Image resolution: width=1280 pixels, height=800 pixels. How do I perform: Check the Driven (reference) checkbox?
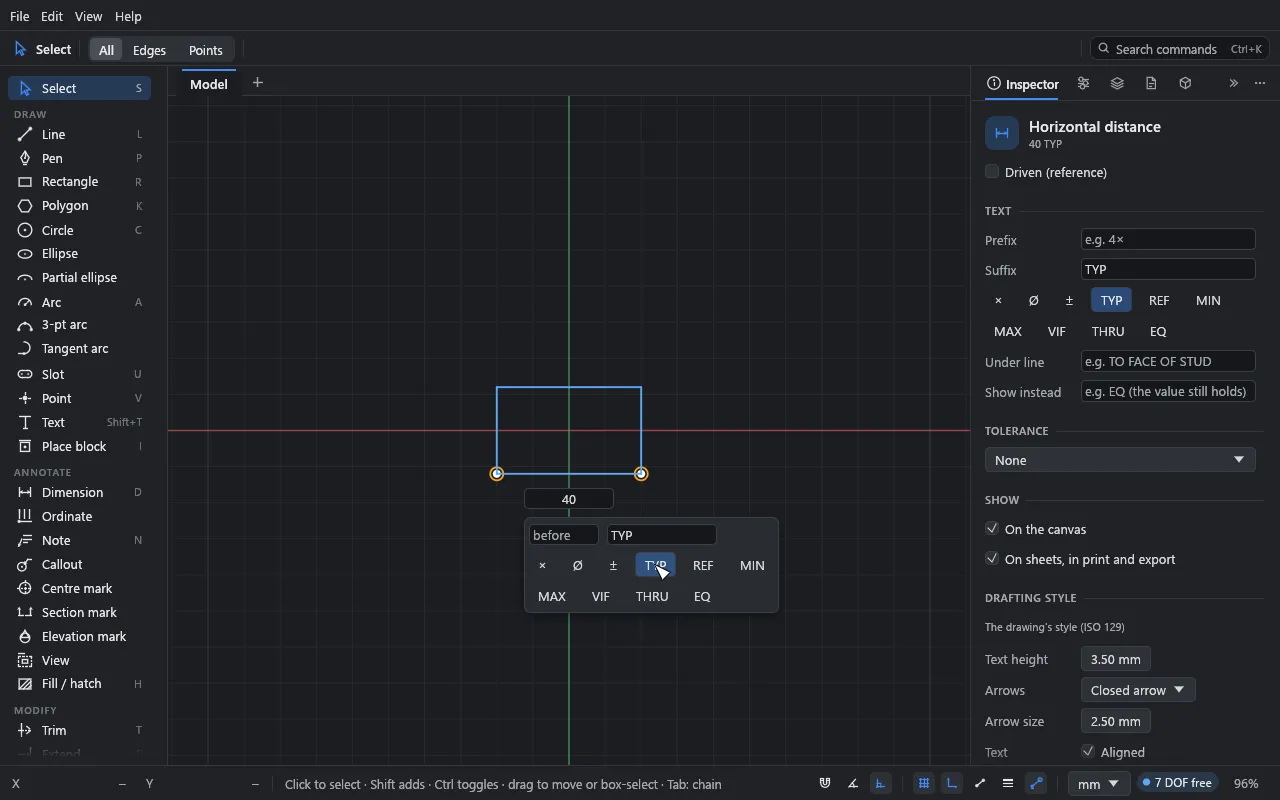click(x=992, y=172)
